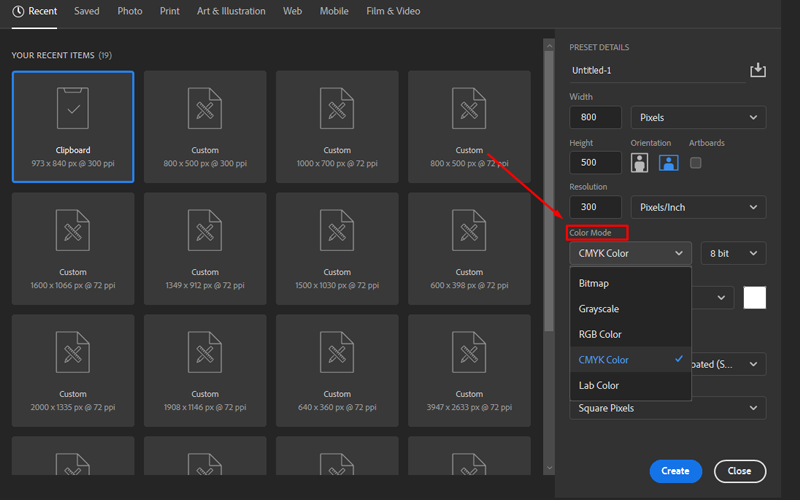Choose Bitmap from color mode list
The height and width of the screenshot is (500, 800).
[630, 283]
